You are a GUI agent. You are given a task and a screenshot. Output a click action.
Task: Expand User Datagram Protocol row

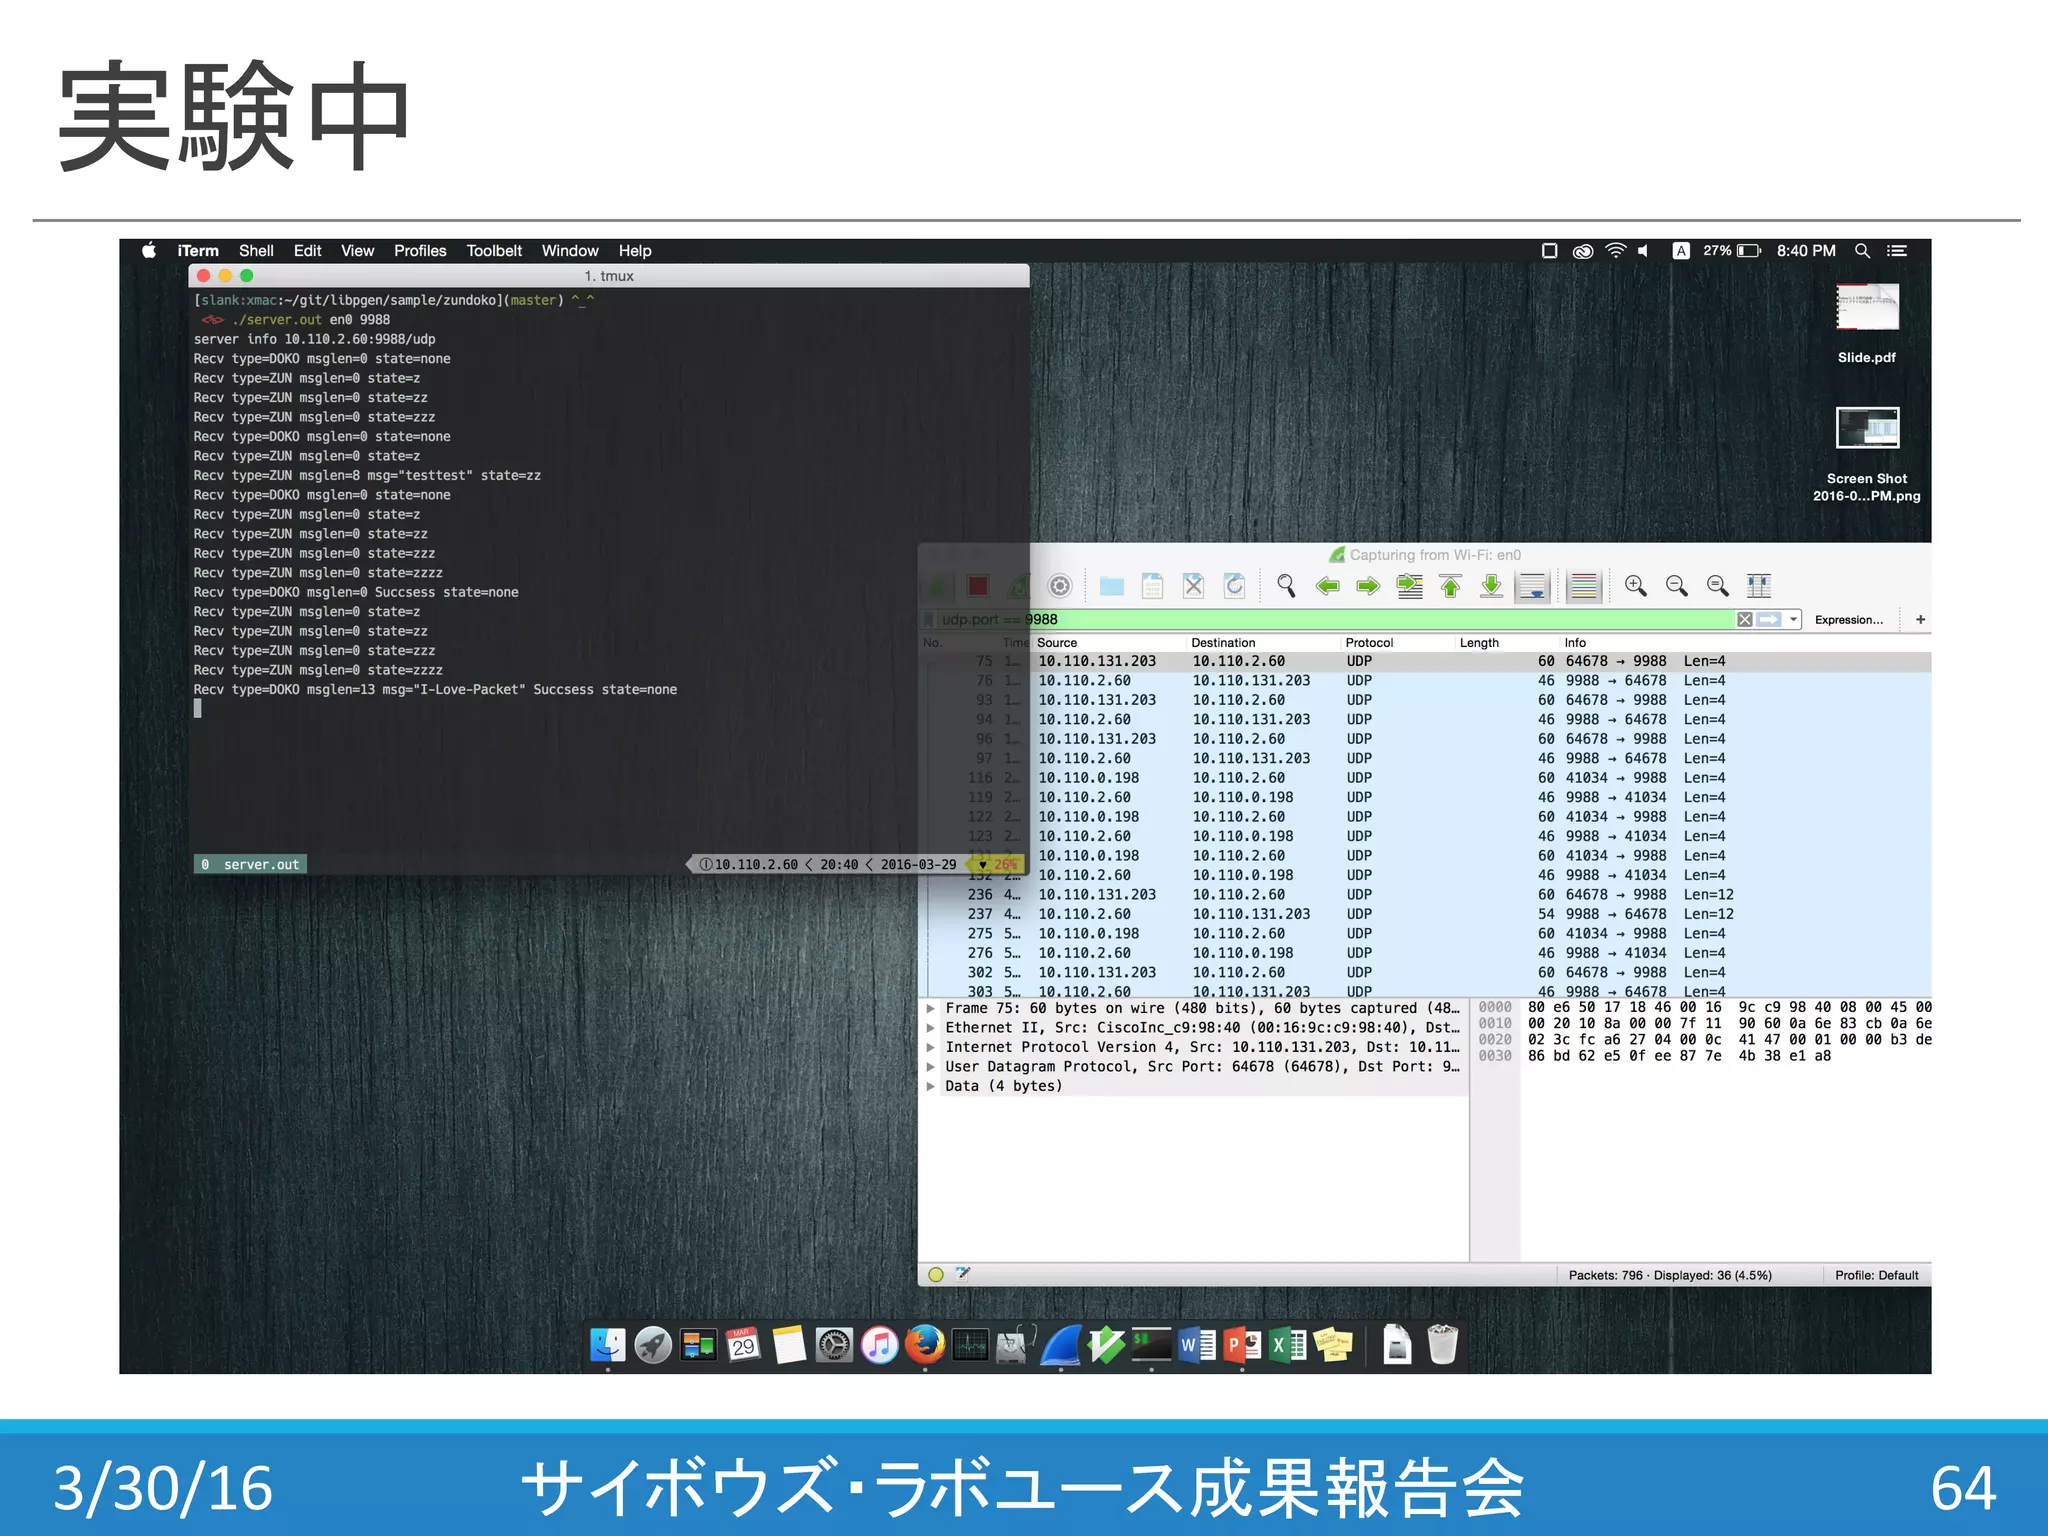tap(931, 1067)
